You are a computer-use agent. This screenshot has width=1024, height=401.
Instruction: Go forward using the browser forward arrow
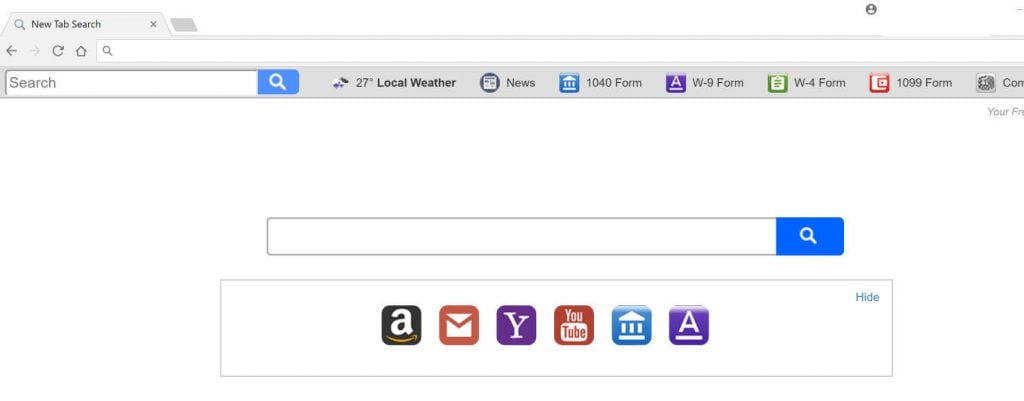click(35, 51)
